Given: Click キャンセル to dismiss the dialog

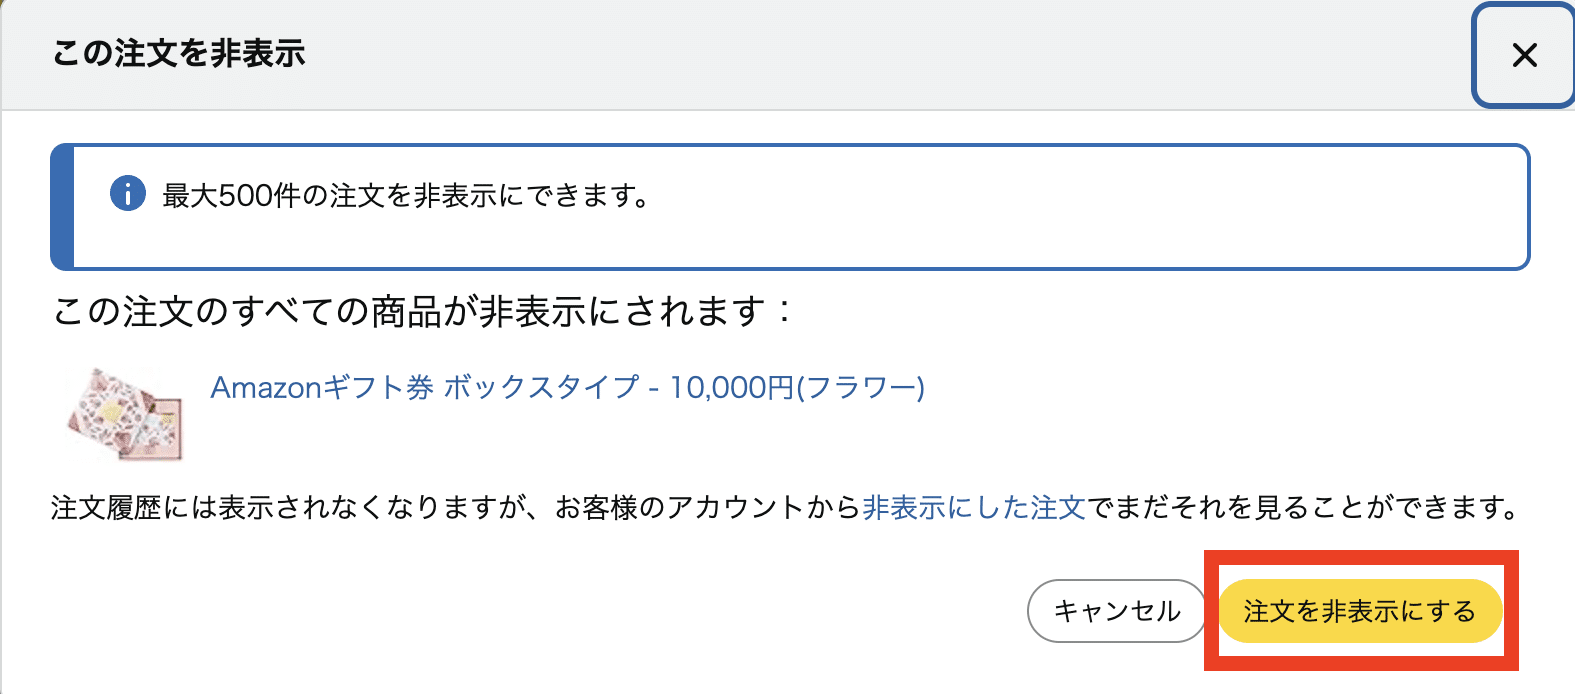Looking at the screenshot, I should 1115,610.
